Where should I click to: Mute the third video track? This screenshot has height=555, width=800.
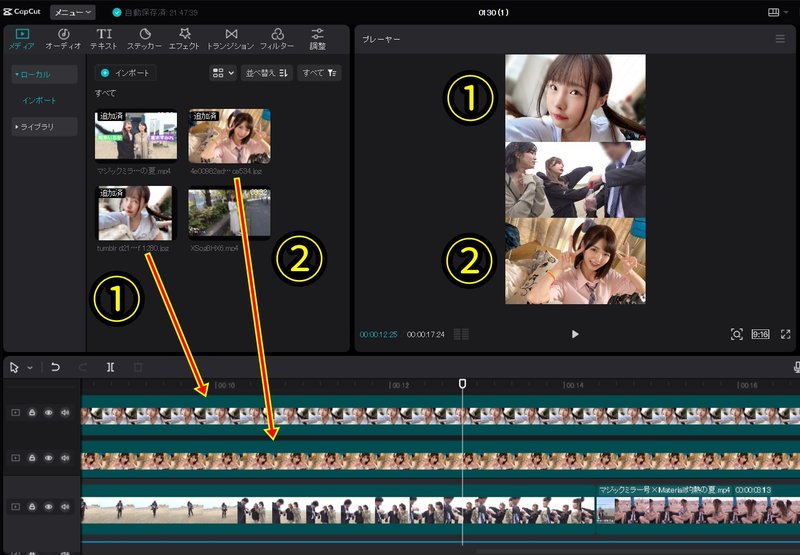pyautogui.click(x=65, y=507)
